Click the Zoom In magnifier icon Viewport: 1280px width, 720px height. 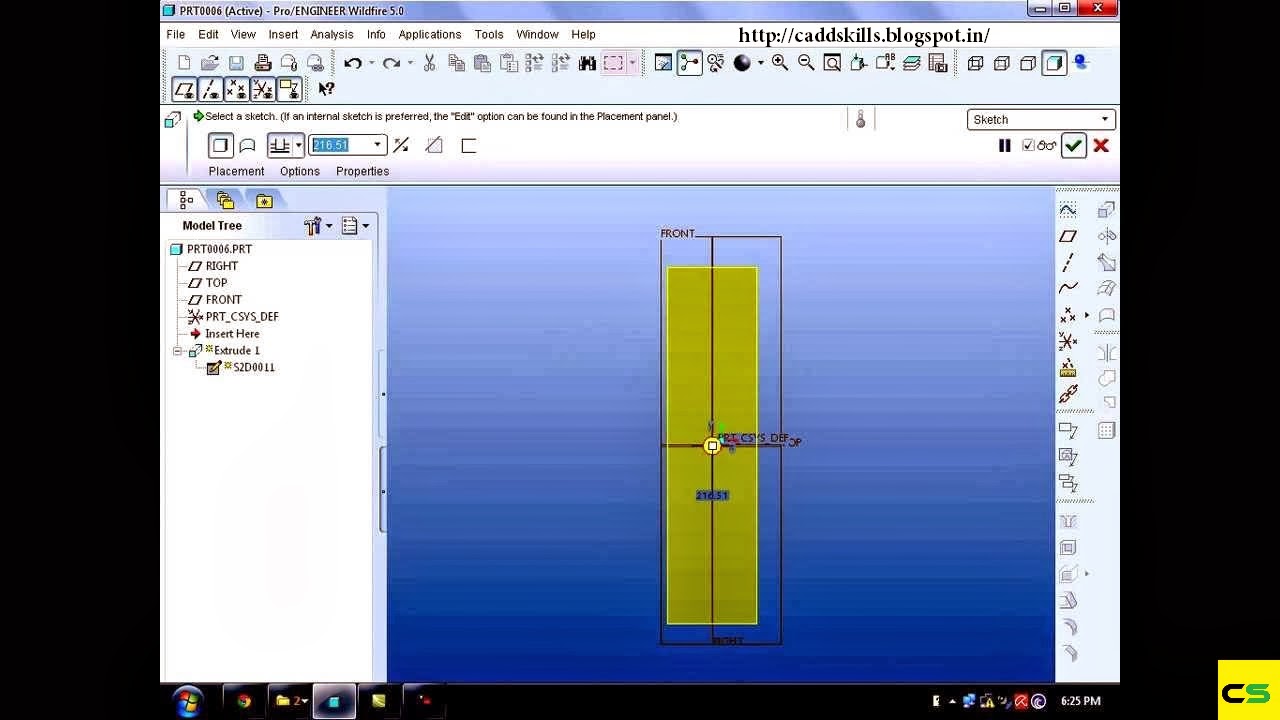[779, 62]
